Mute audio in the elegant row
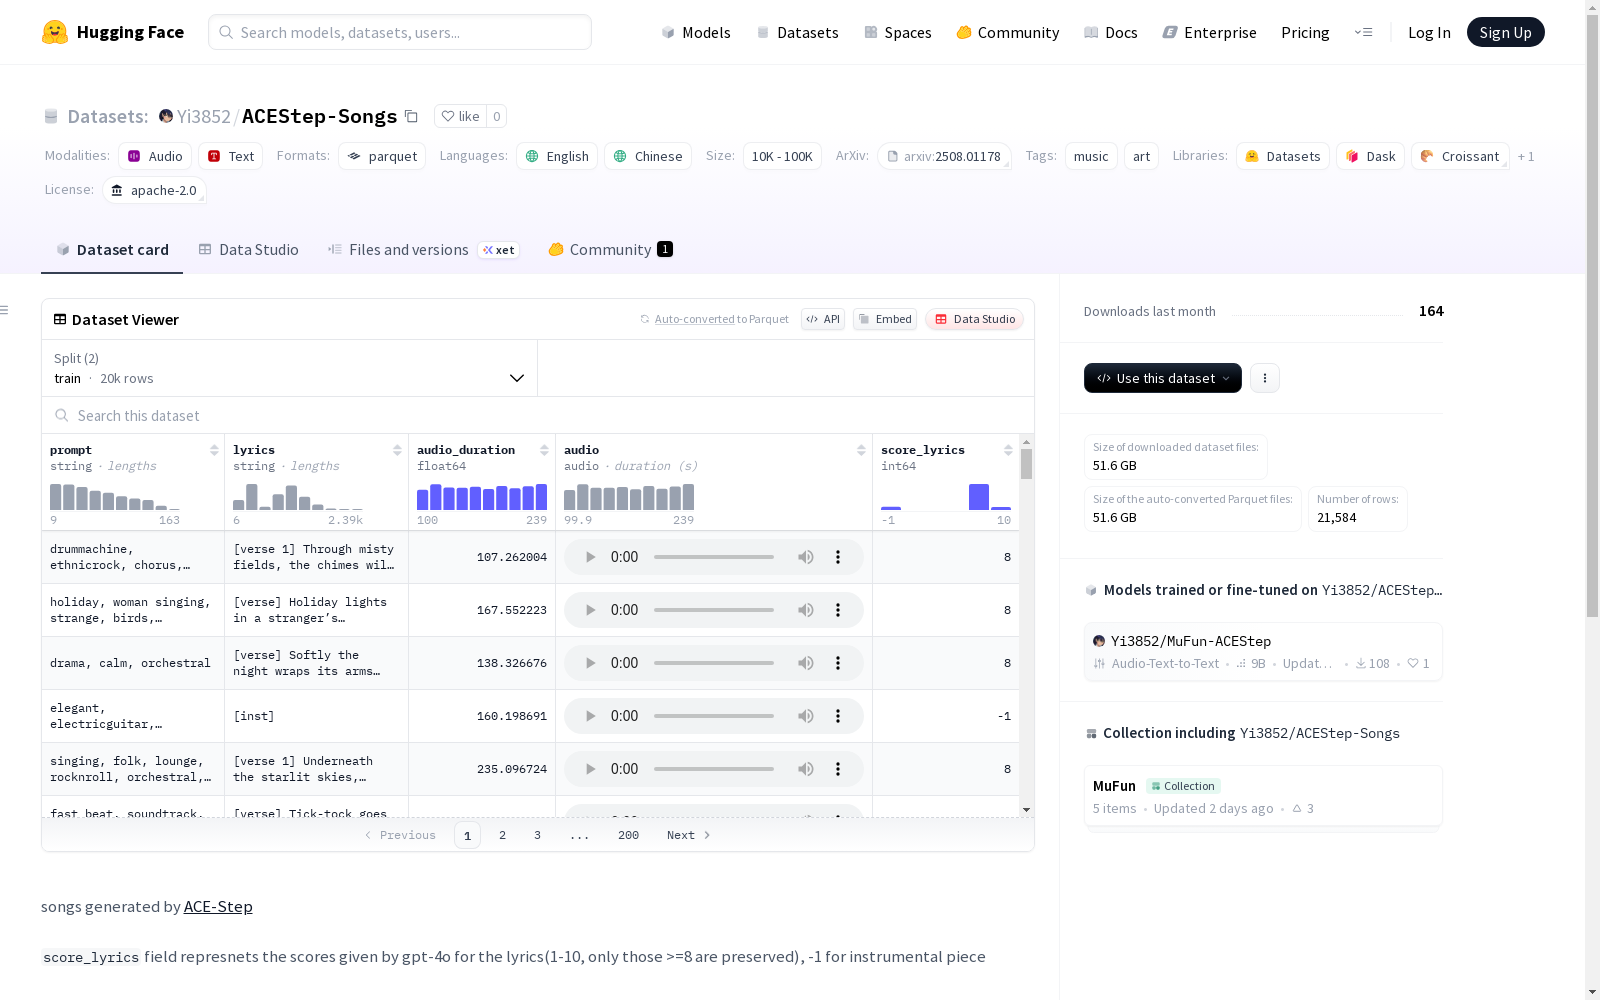Screen dimensions: 1600x1000 [806, 716]
